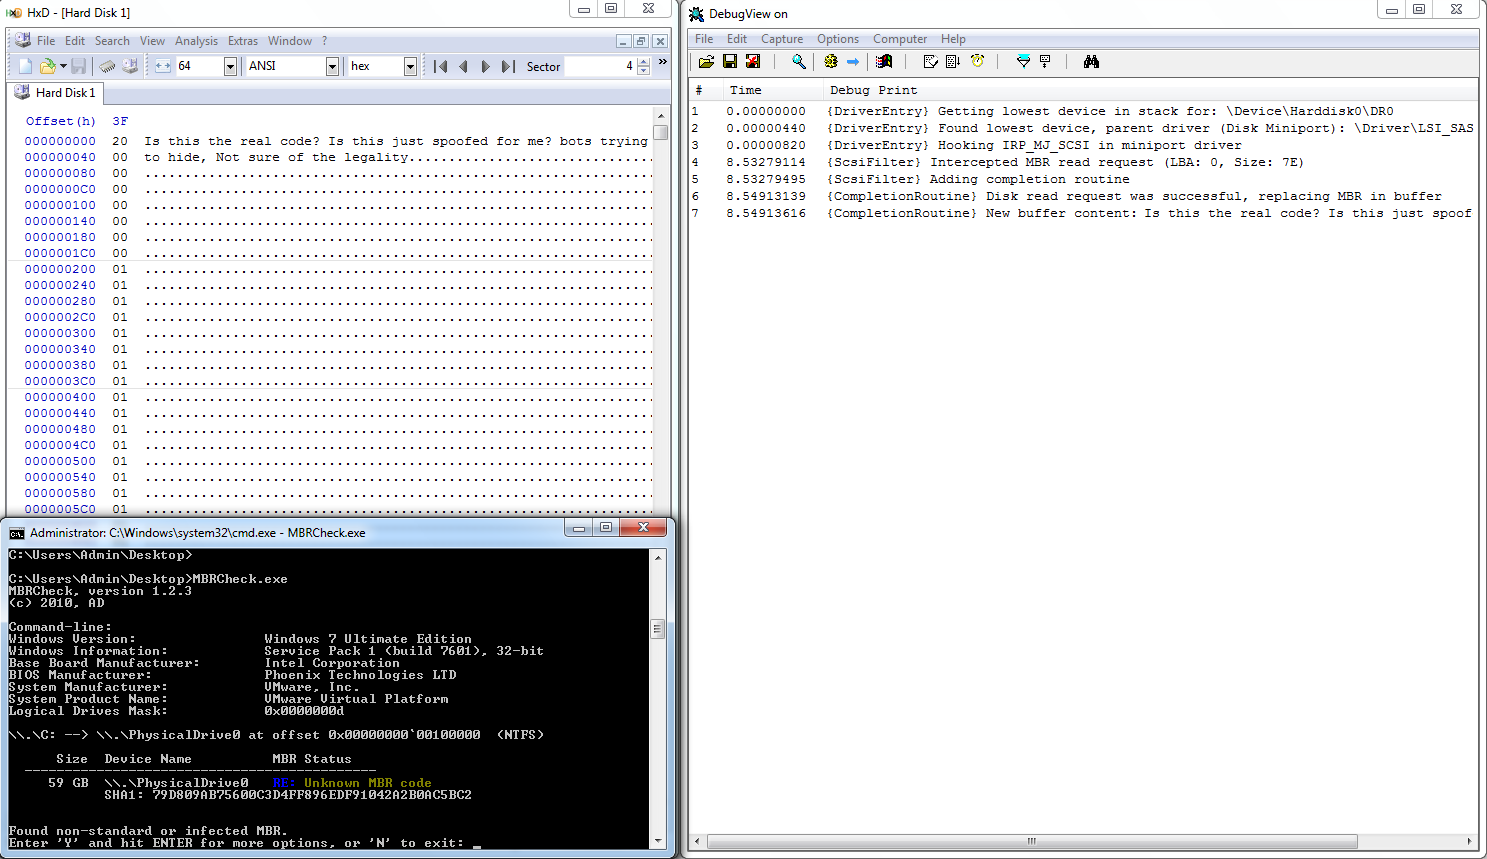Create a new file in HxD
Image resolution: width=1487 pixels, height=859 pixels.
click(26, 66)
